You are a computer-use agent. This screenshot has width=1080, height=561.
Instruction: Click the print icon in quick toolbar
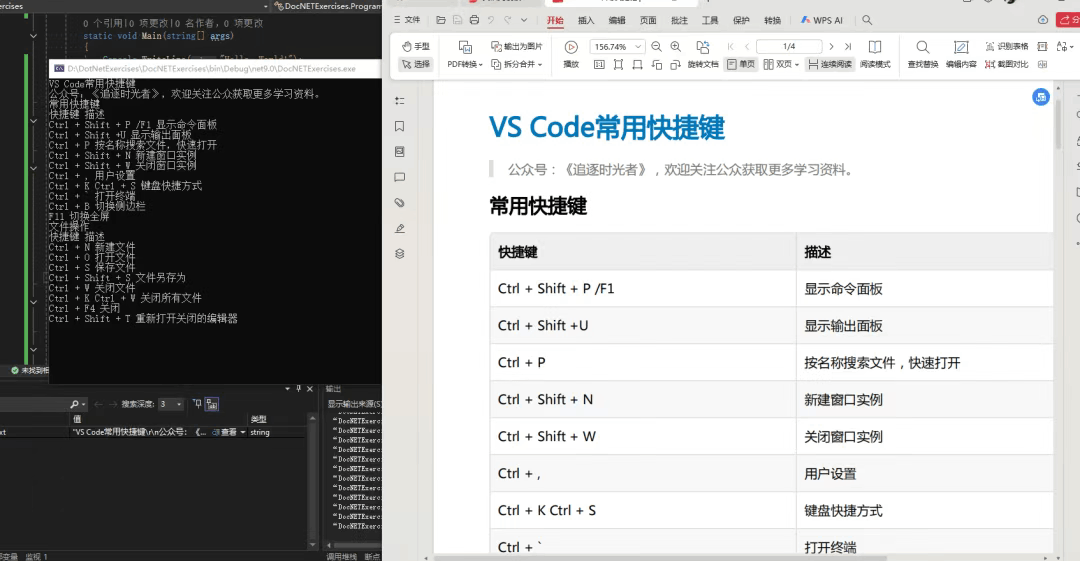click(x=473, y=20)
